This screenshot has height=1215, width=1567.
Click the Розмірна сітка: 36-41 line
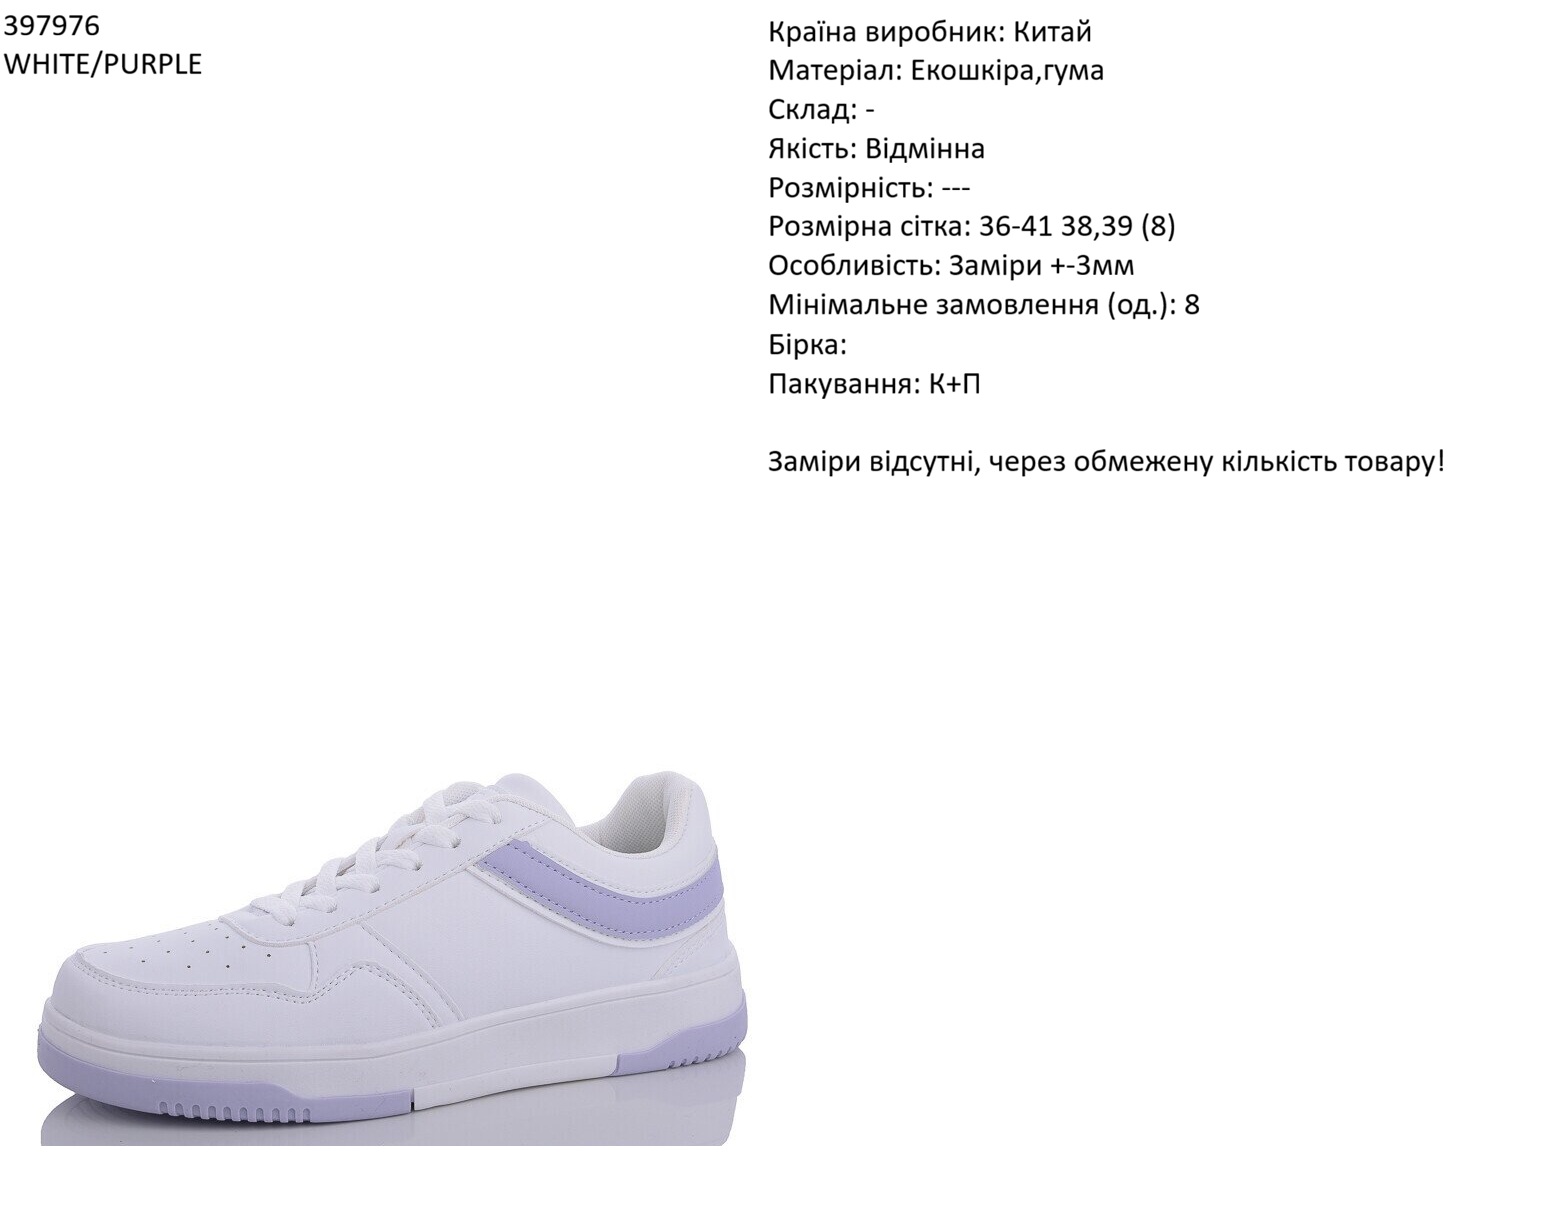[972, 227]
